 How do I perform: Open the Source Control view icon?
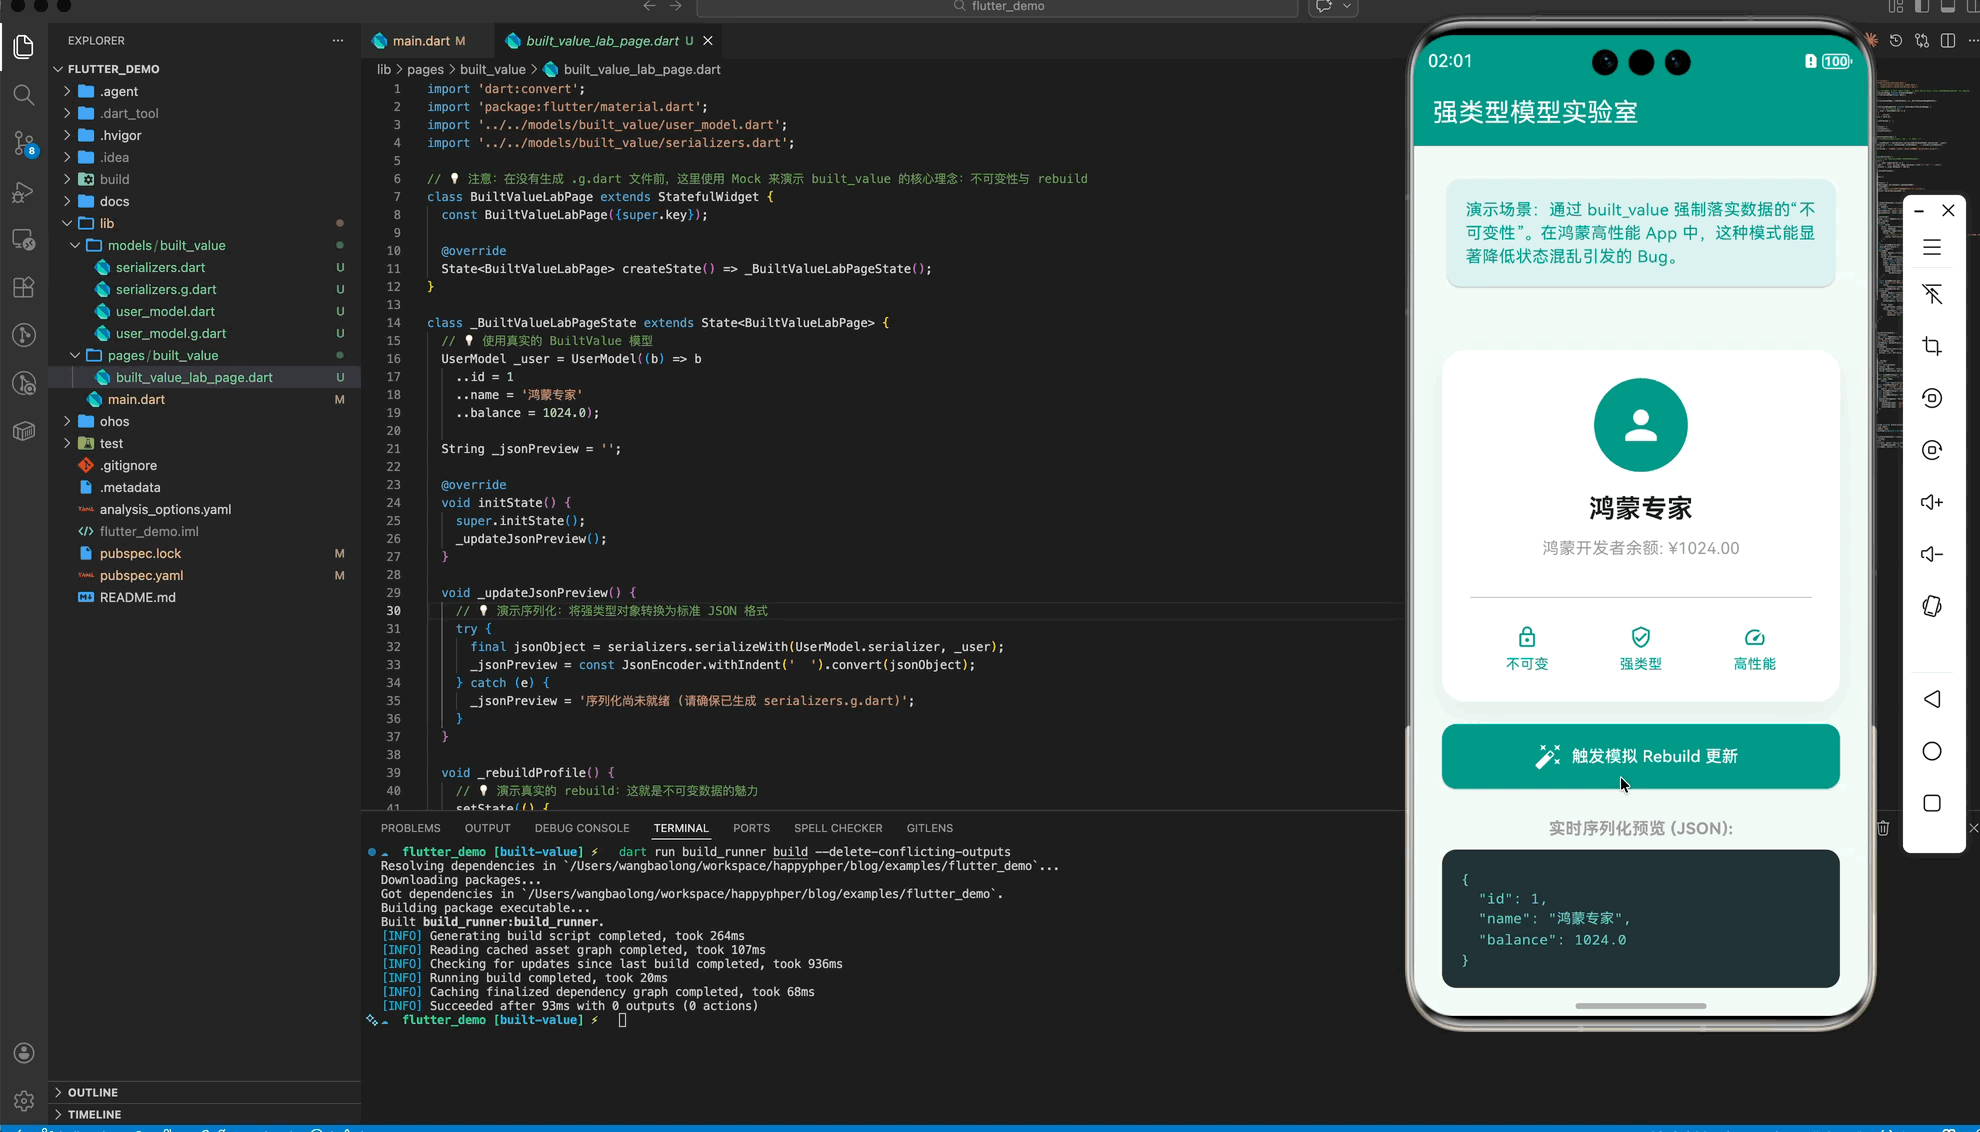click(x=23, y=143)
